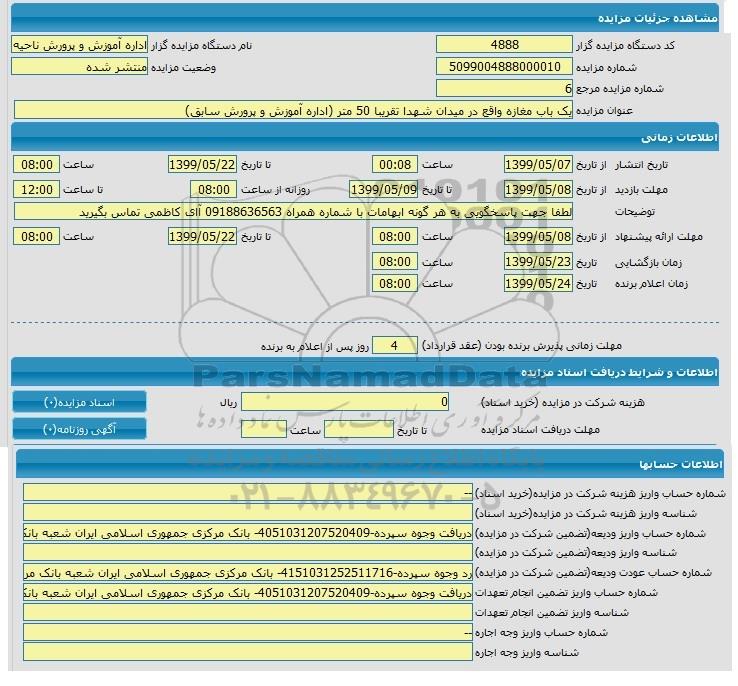Select the label مهلت بازدید

[x=641, y=190]
